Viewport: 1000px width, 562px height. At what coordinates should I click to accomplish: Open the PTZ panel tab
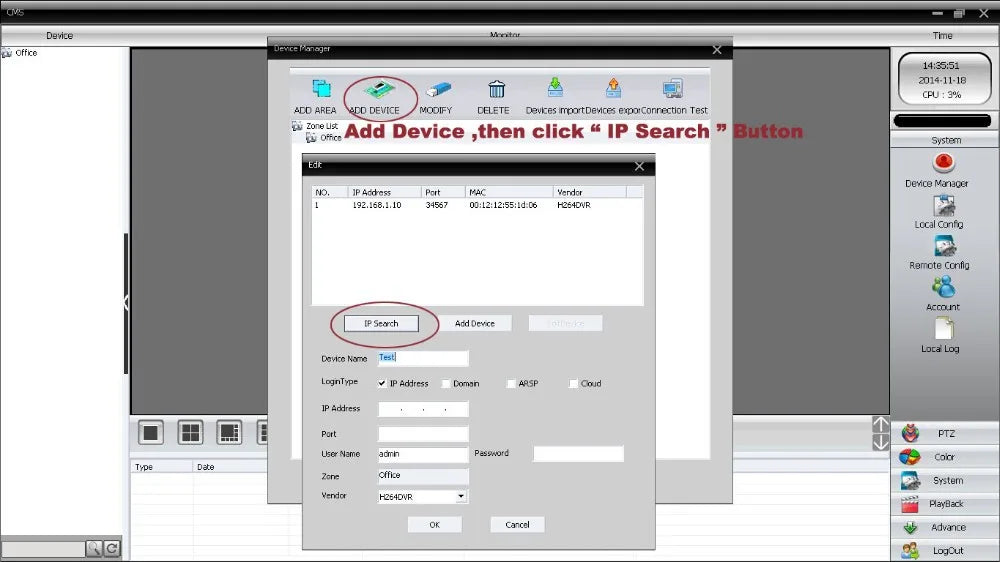pyautogui.click(x=945, y=434)
